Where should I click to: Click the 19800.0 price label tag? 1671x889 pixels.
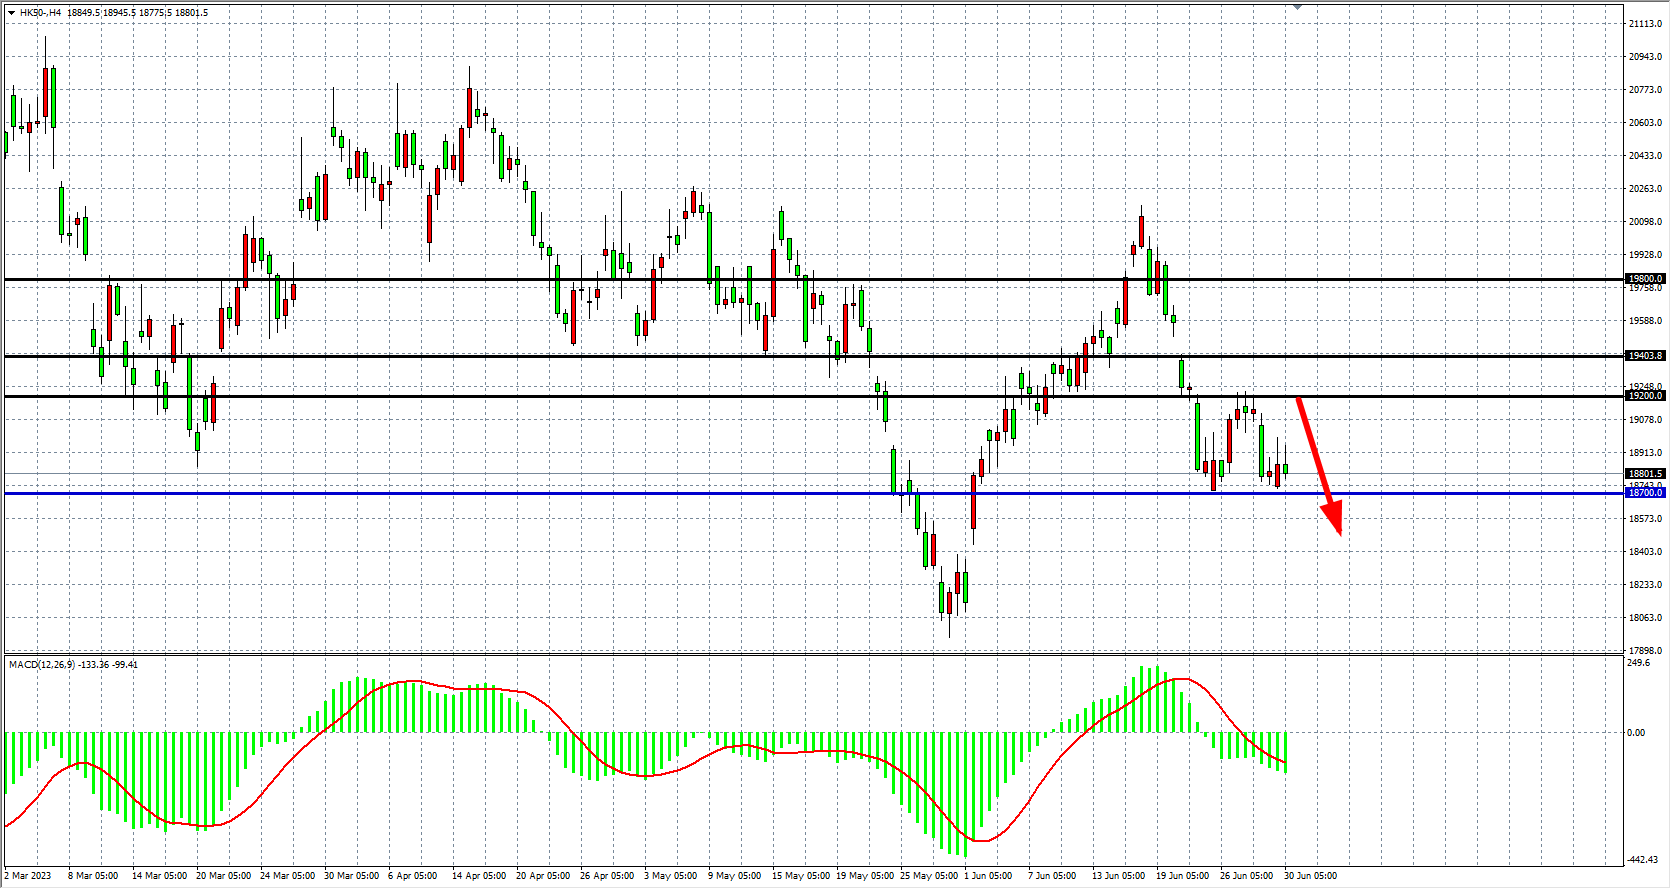1645,279
